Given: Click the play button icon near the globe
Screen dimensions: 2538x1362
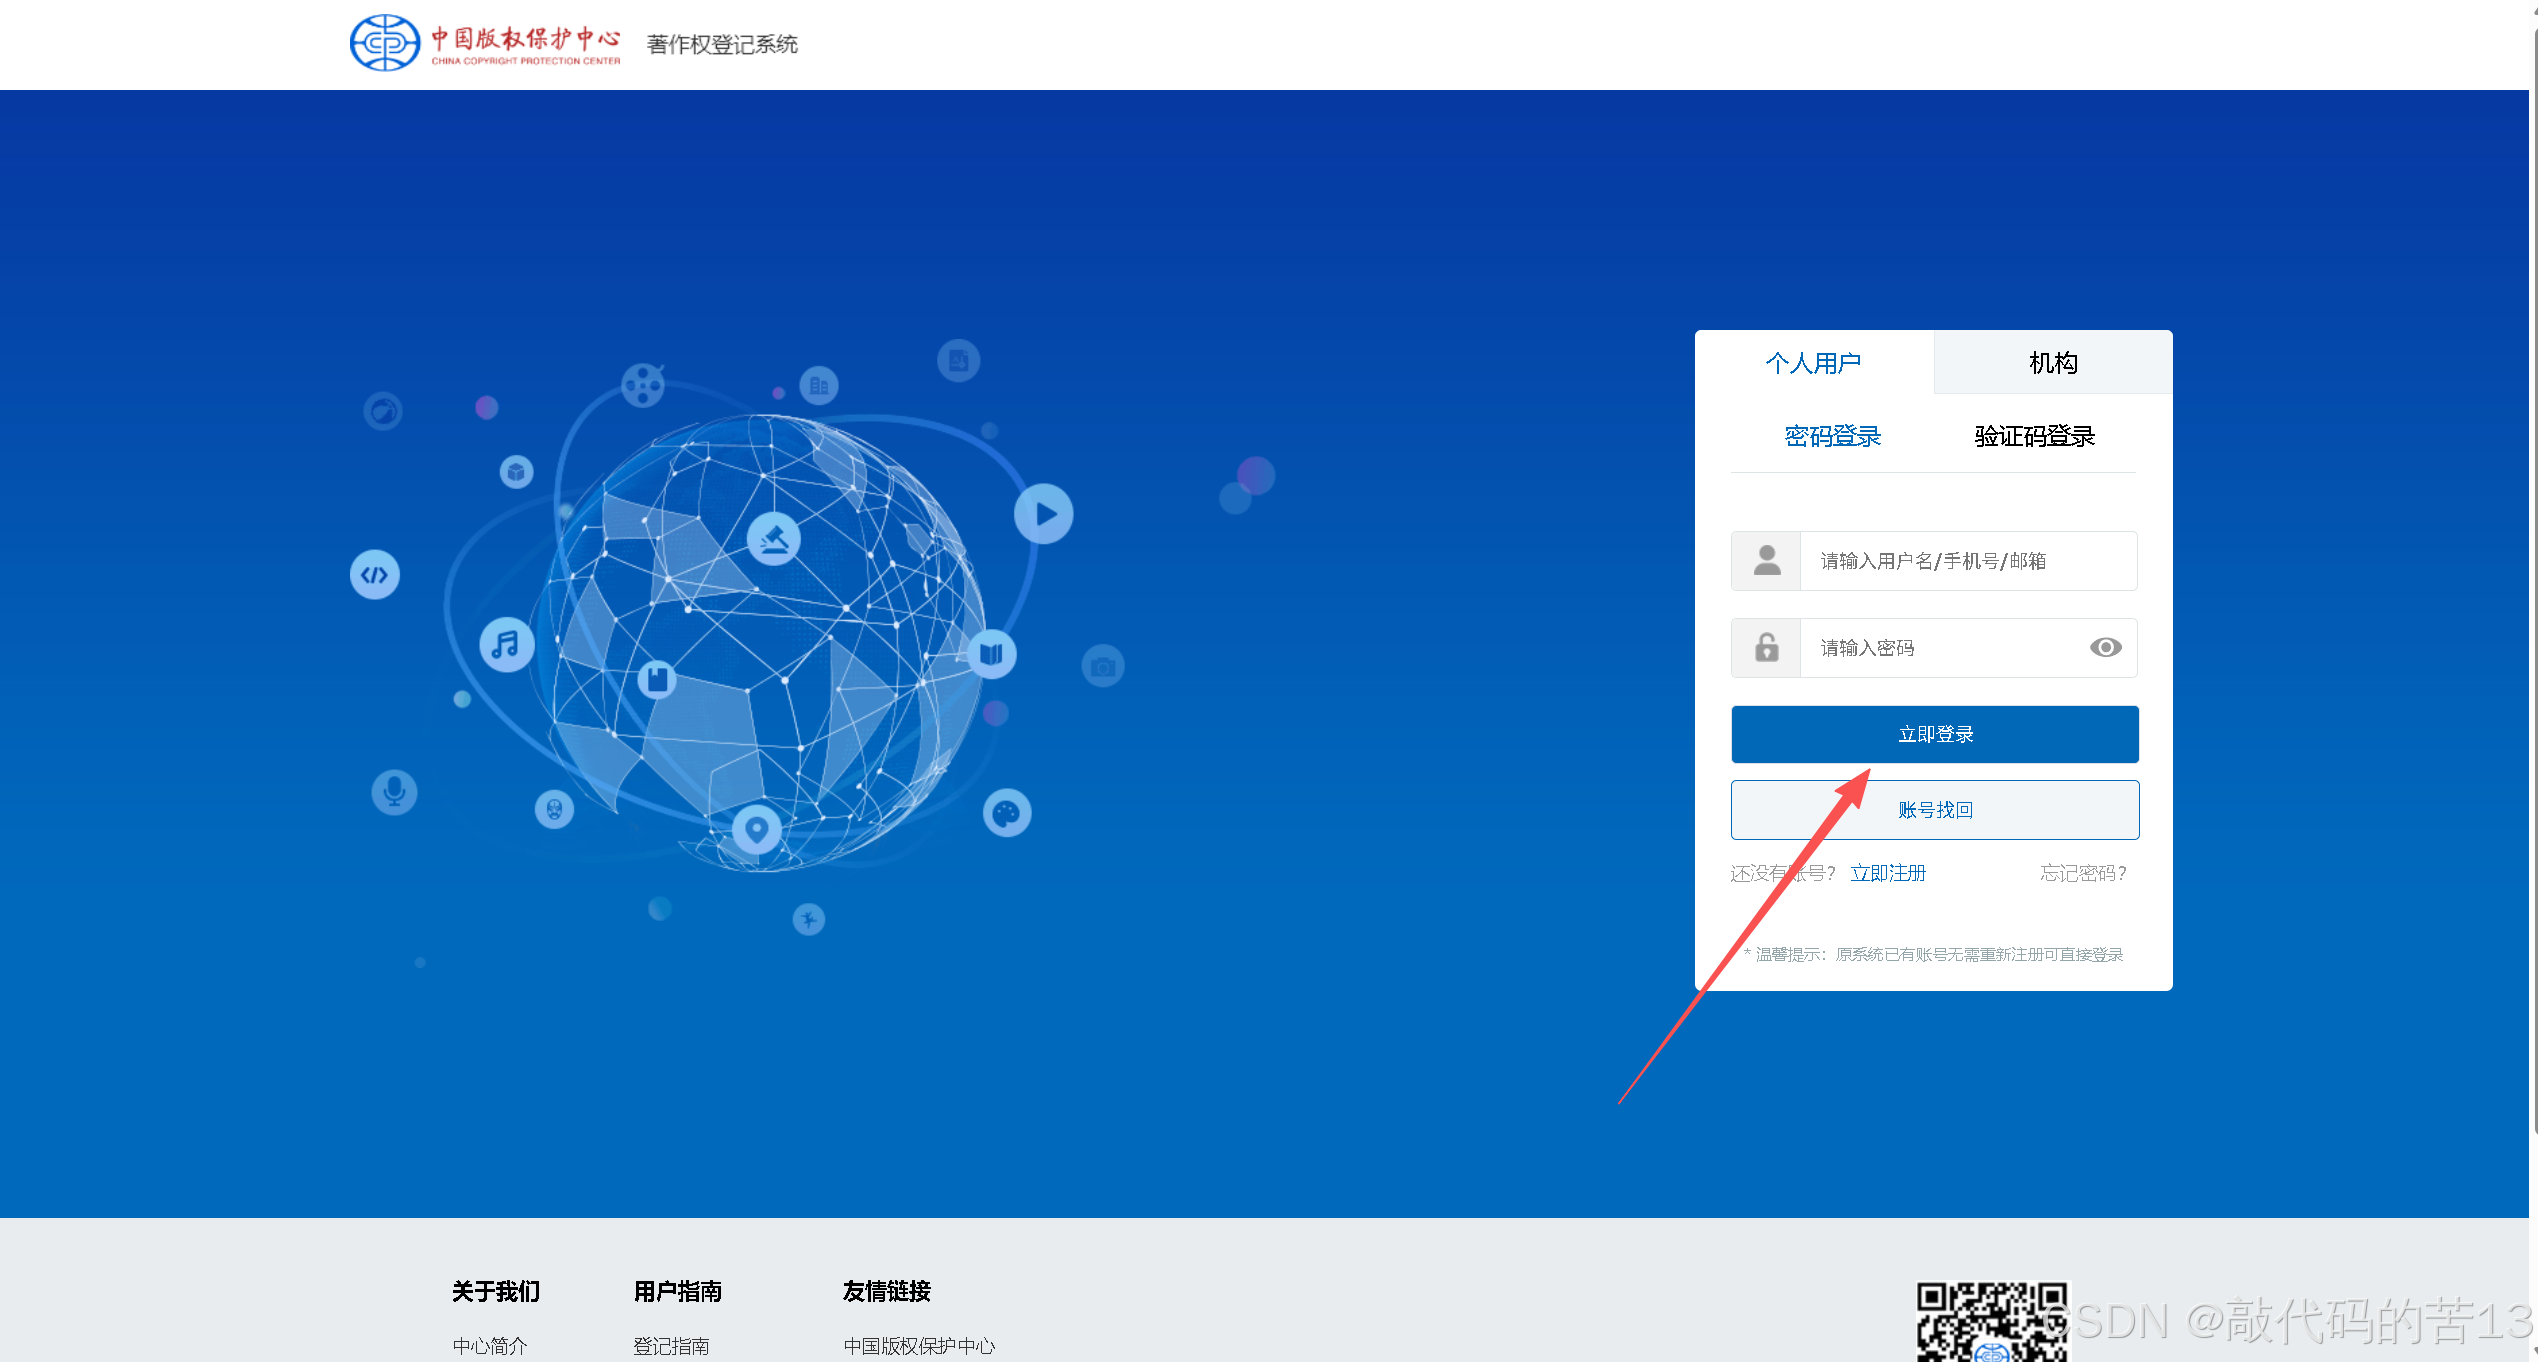Looking at the screenshot, I should pos(1043,514).
